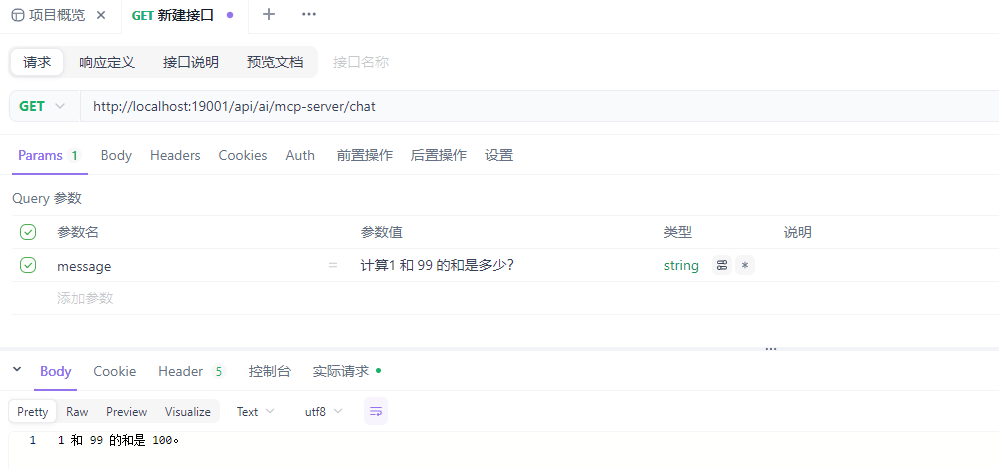Switch to the Headers request tab
This screenshot has width=999, height=469.
click(x=175, y=155)
